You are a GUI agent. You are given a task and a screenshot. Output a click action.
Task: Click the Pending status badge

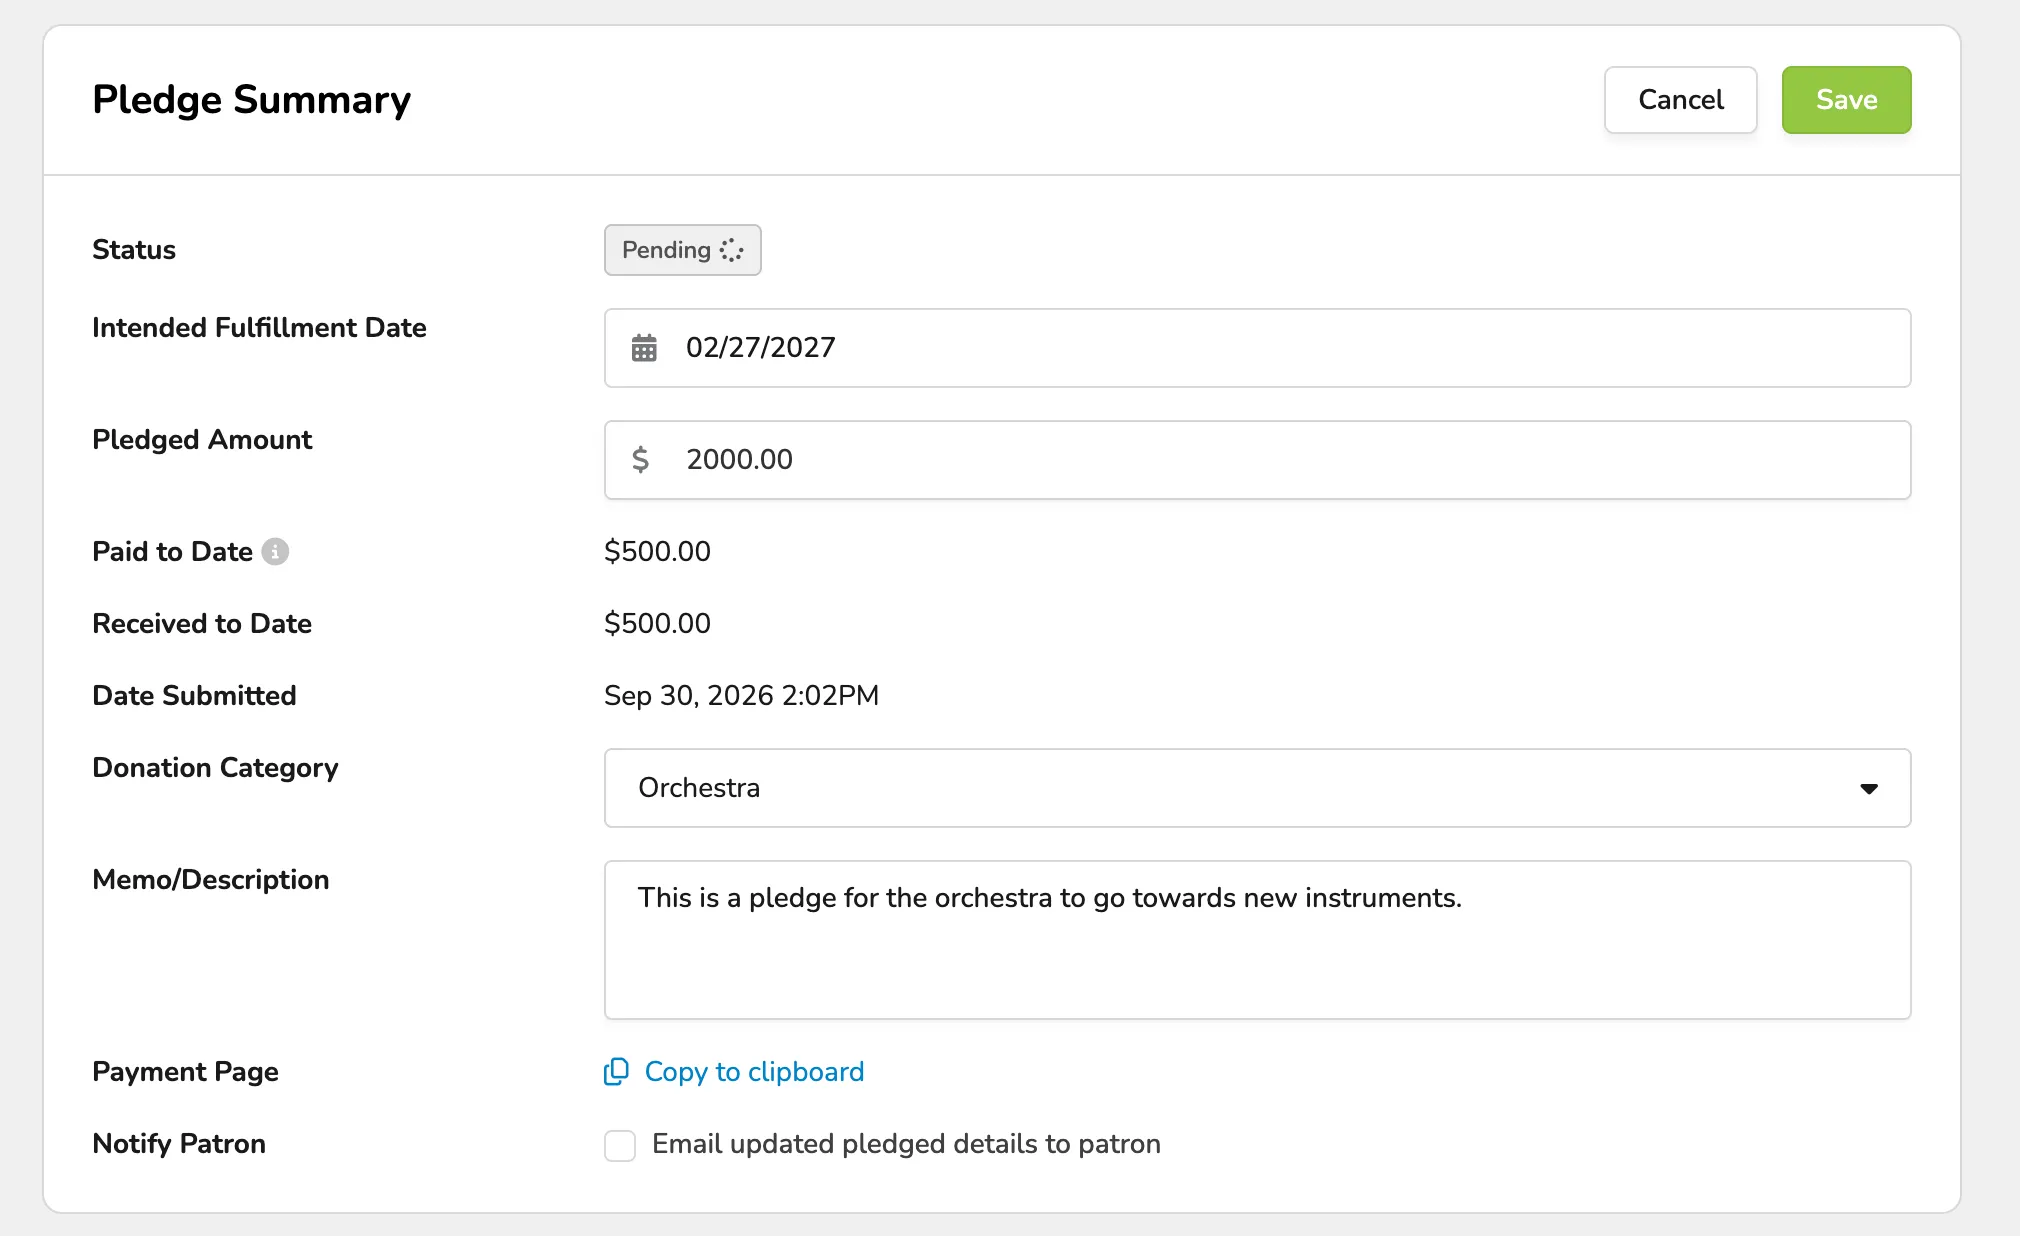[x=682, y=250]
